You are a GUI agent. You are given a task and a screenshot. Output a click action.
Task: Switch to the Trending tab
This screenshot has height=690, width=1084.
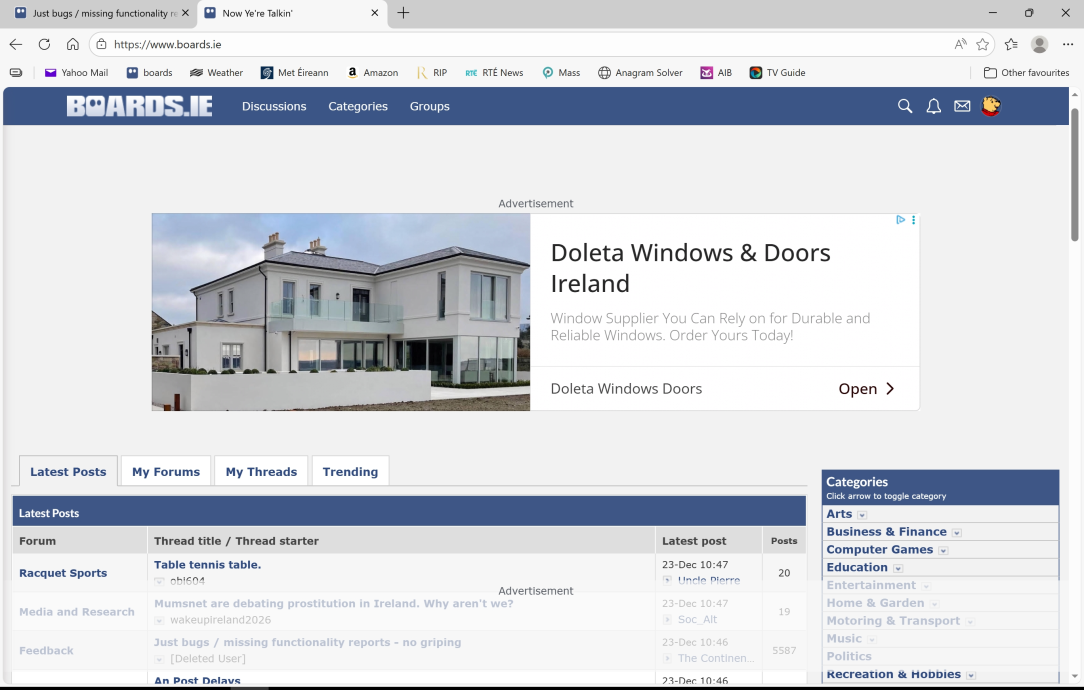click(x=350, y=472)
